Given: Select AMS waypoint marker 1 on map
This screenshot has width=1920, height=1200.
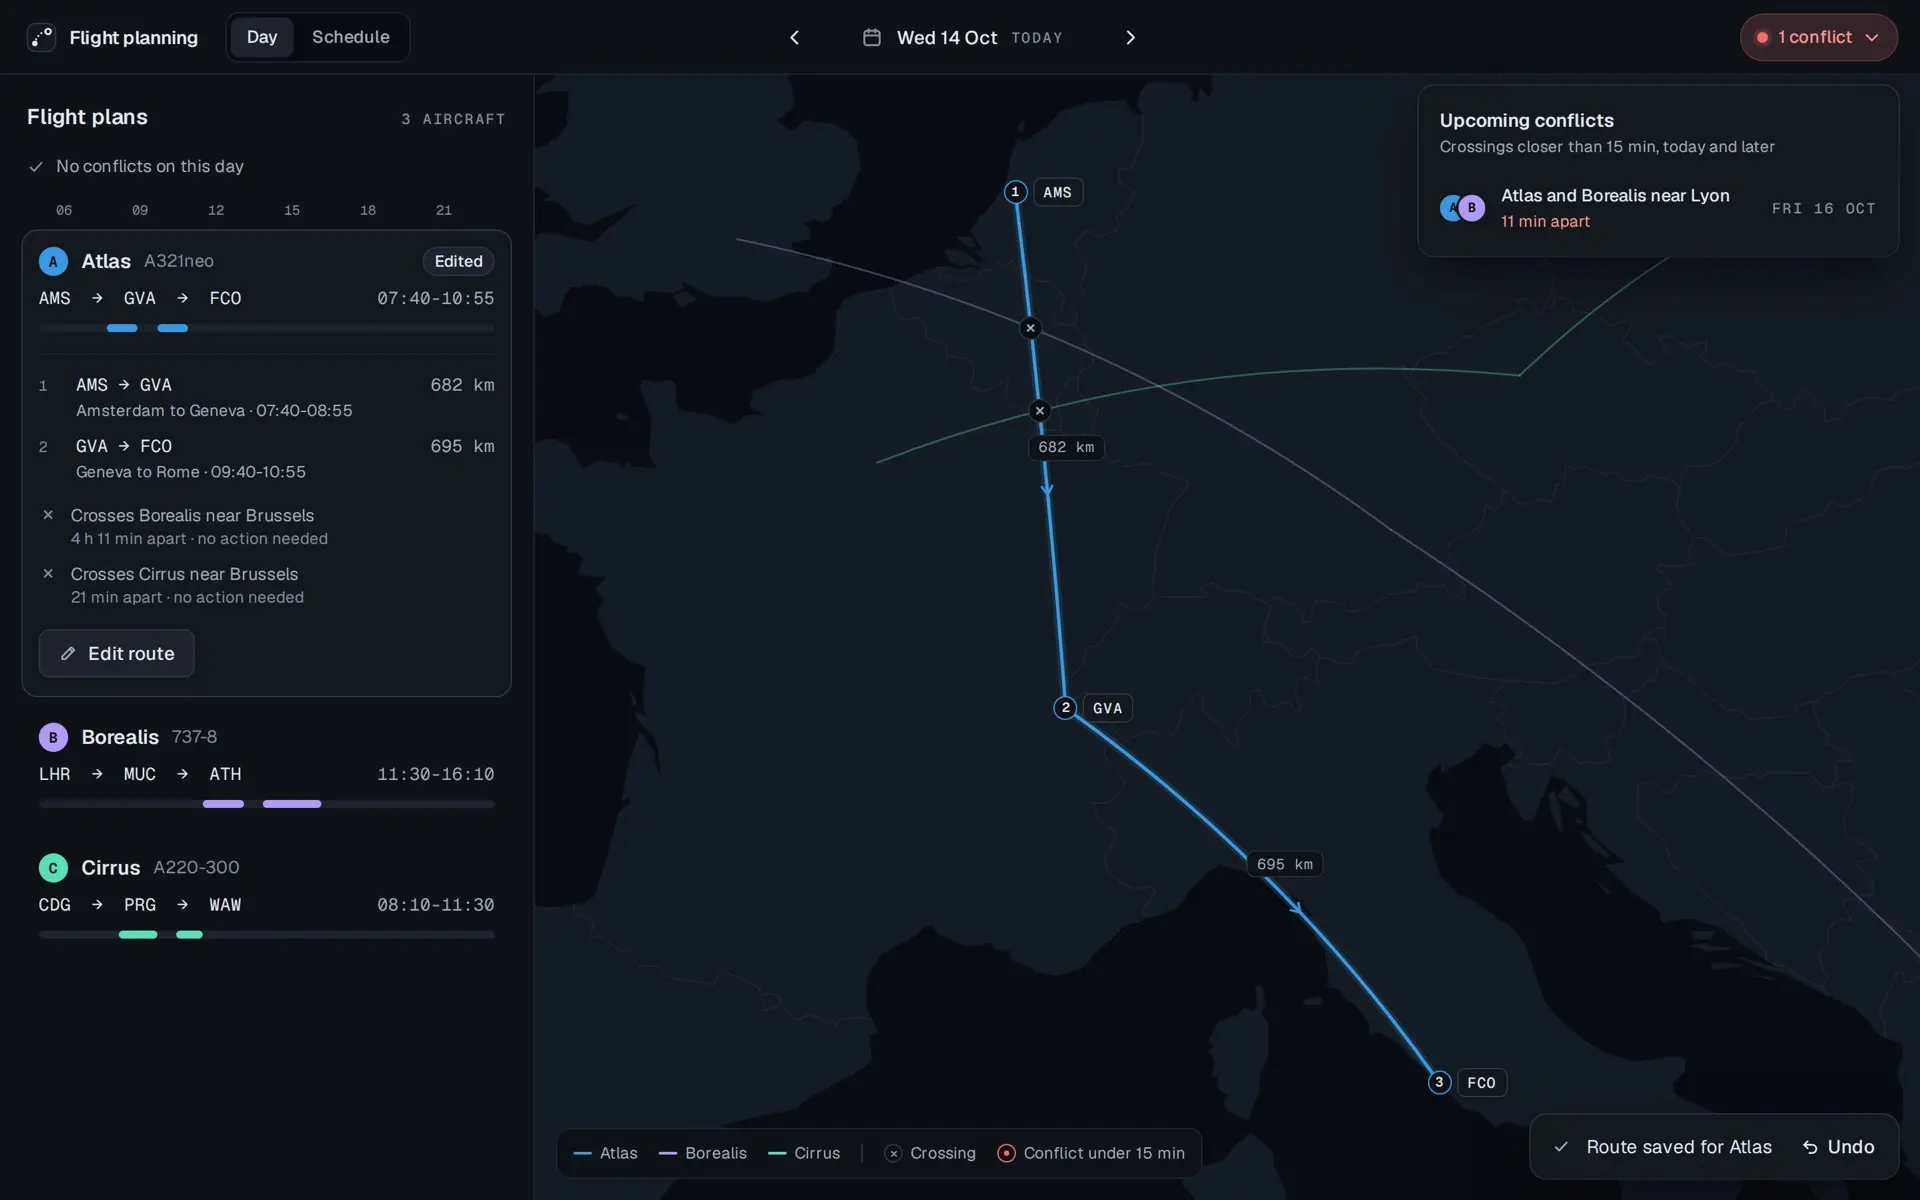Looking at the screenshot, I should point(1016,191).
